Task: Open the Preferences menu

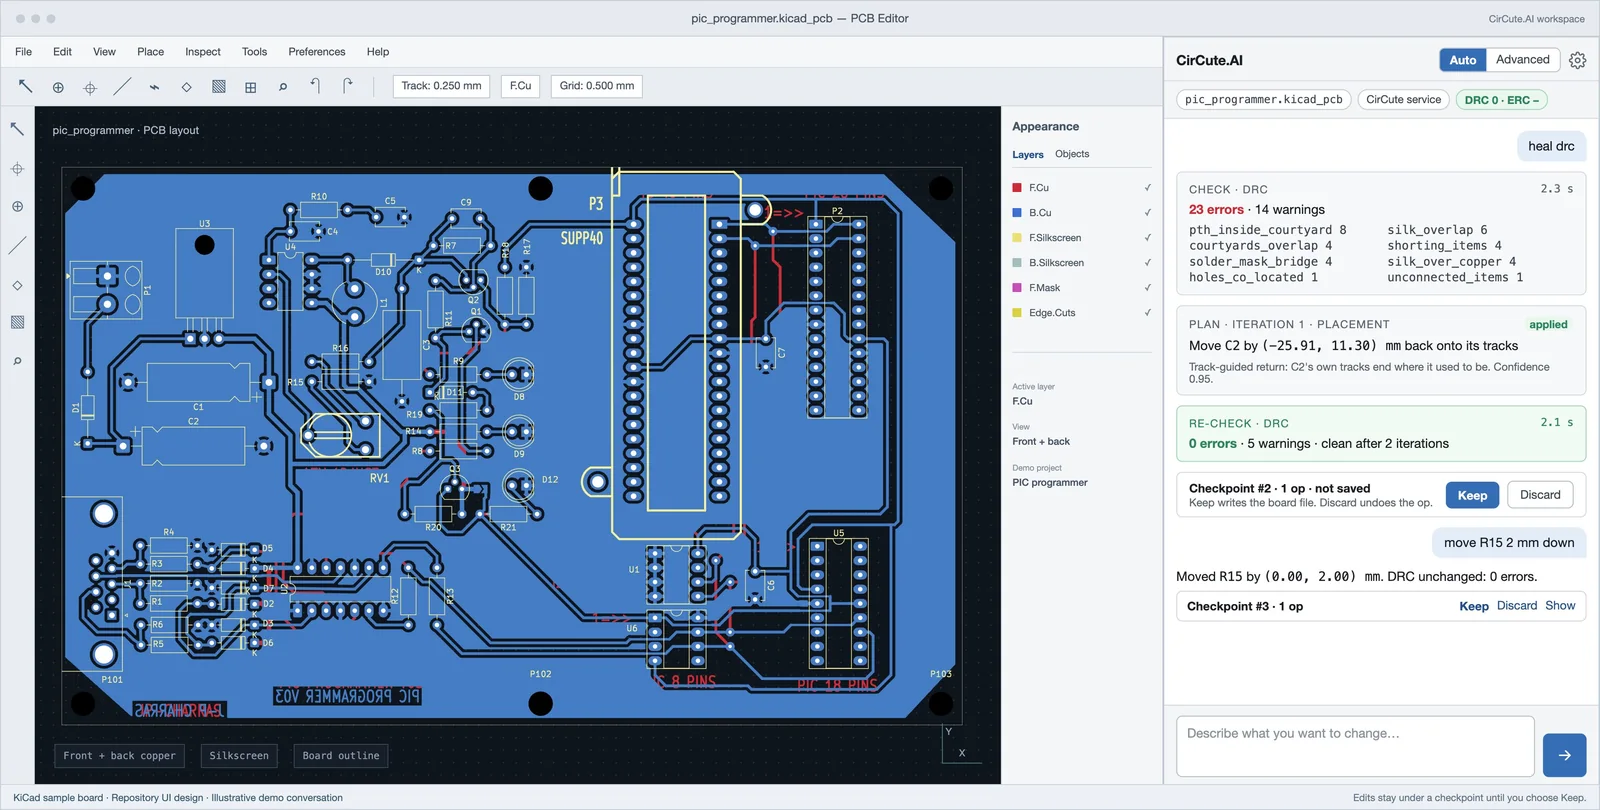Action: (316, 52)
